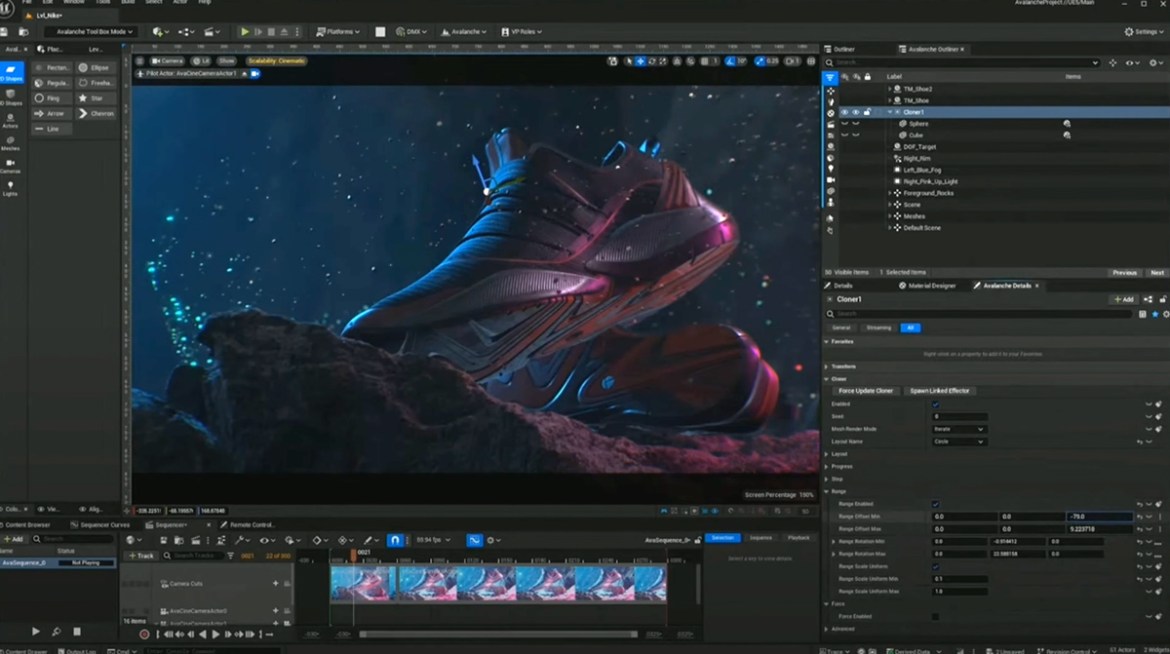Image resolution: width=1170 pixels, height=654 pixels.
Task: Choose the Chevron shape tool
Action: [96, 113]
